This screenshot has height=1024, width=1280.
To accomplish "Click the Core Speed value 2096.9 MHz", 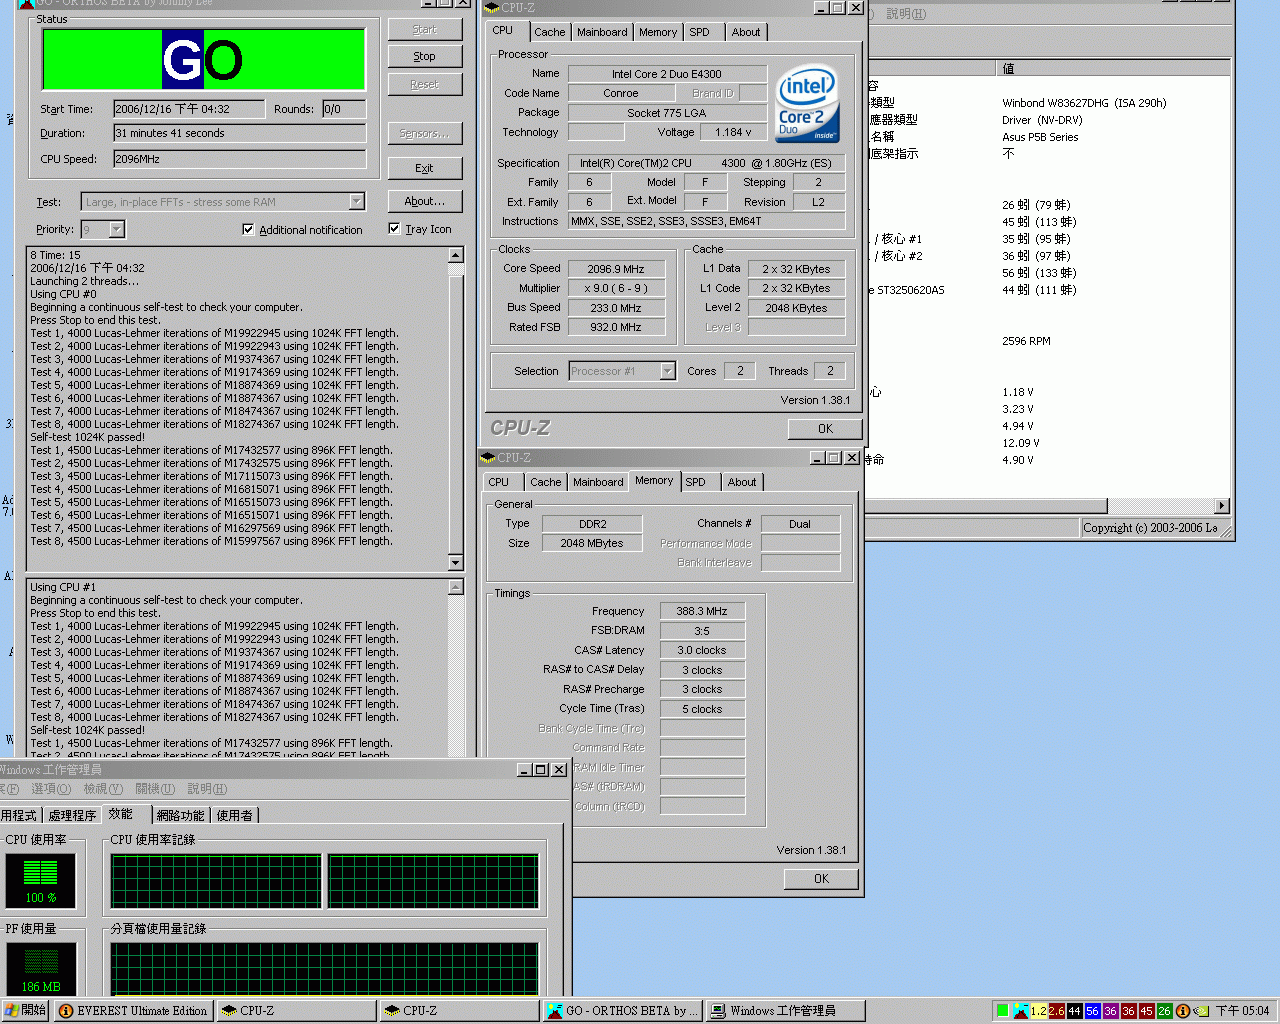I will tap(616, 269).
